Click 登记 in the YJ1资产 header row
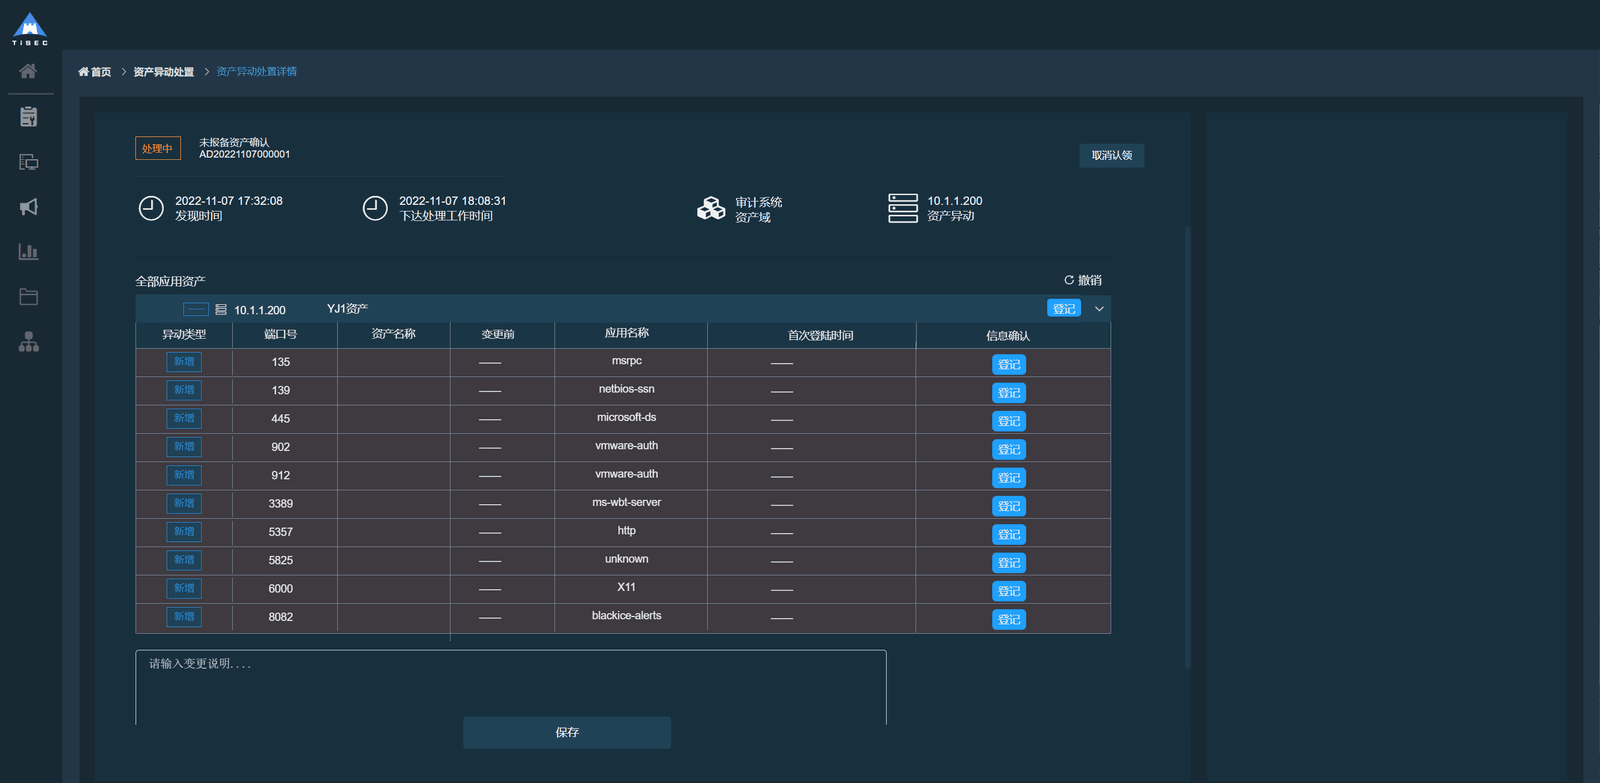Viewport: 1600px width, 783px height. pyautogui.click(x=1064, y=309)
